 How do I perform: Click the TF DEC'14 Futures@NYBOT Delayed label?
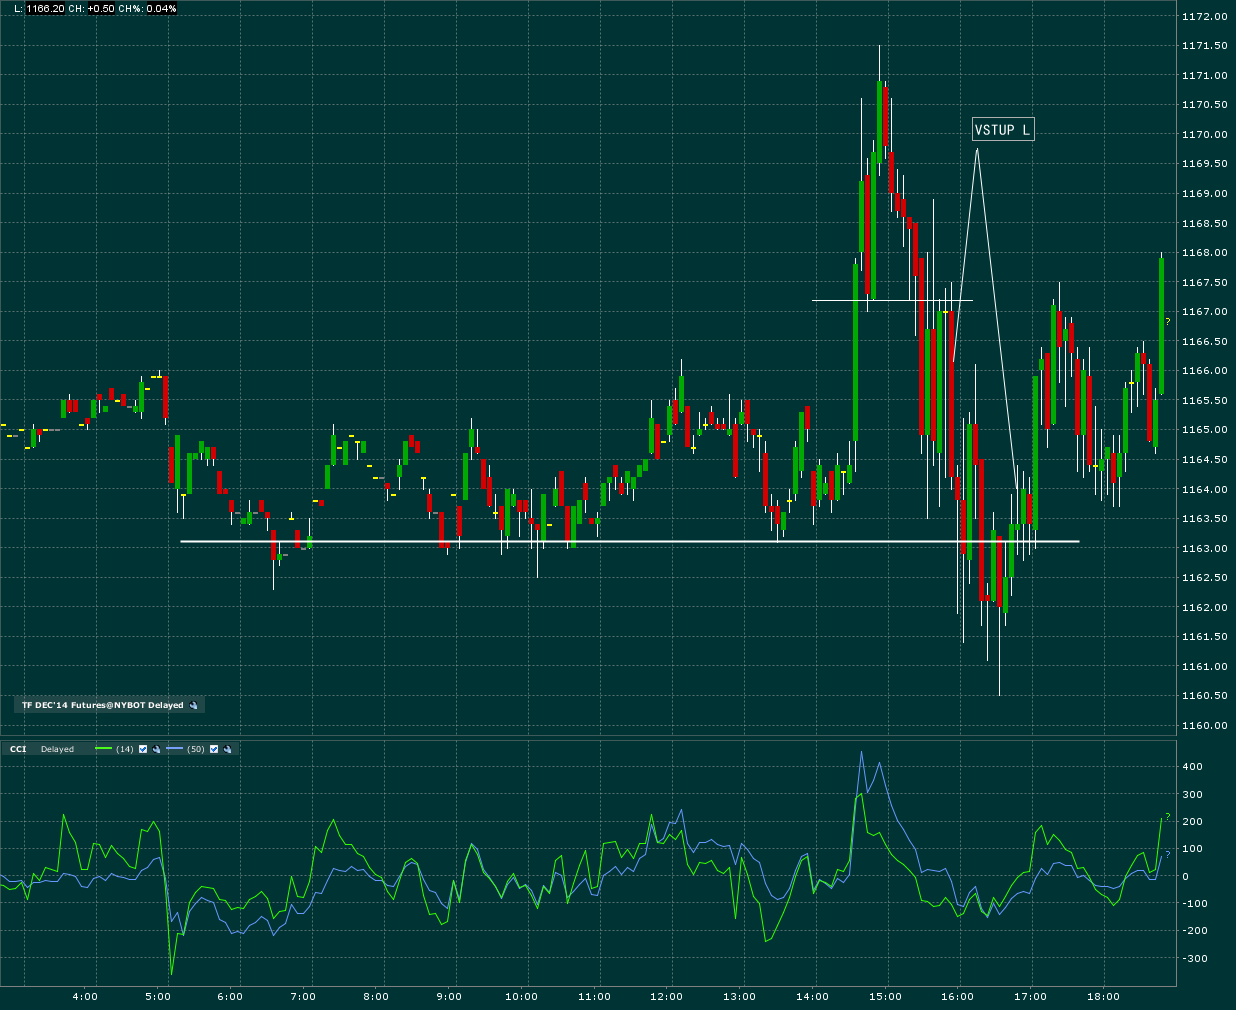(x=103, y=705)
